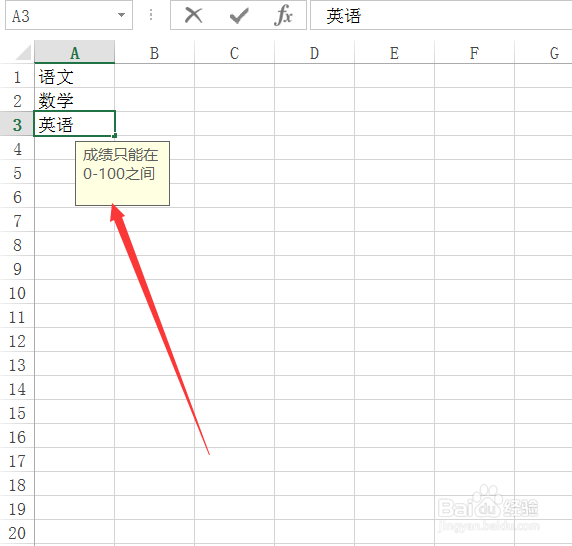The height and width of the screenshot is (546, 572).
Task: Click the Name Box showing A3
Action: 69,15
